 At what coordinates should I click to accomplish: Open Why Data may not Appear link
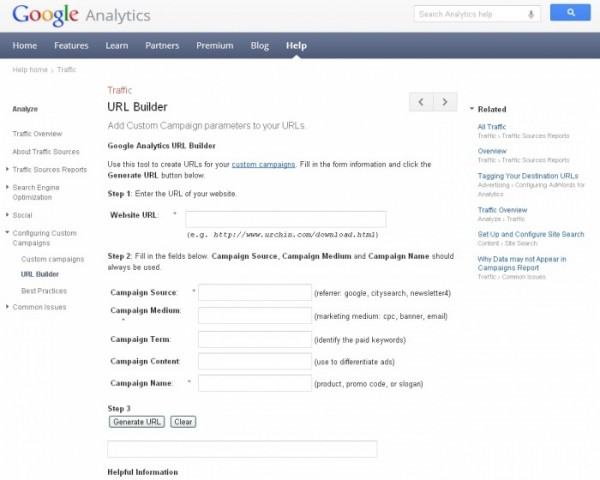[522, 263]
